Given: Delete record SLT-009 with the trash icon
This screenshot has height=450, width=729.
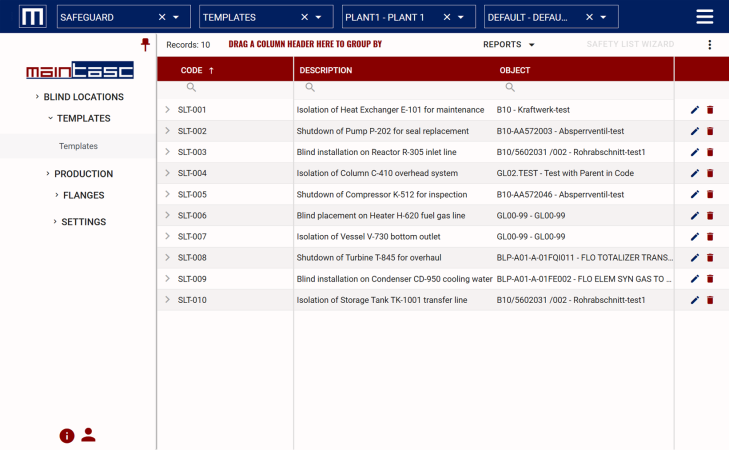Looking at the screenshot, I should click(710, 279).
